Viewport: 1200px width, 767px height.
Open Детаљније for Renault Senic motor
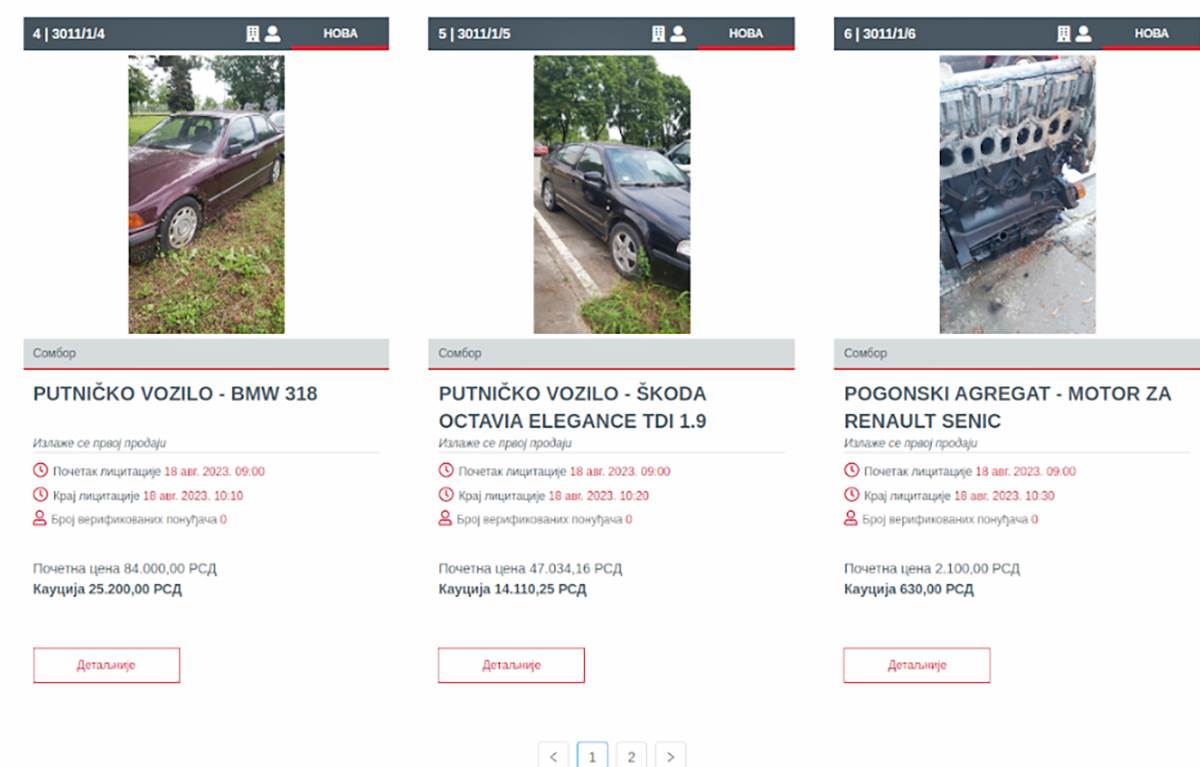(x=917, y=665)
